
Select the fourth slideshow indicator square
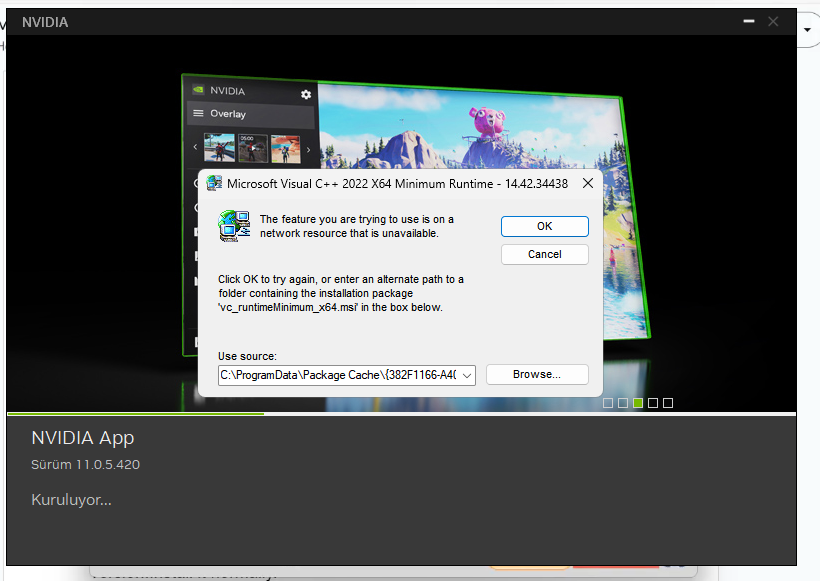click(653, 403)
